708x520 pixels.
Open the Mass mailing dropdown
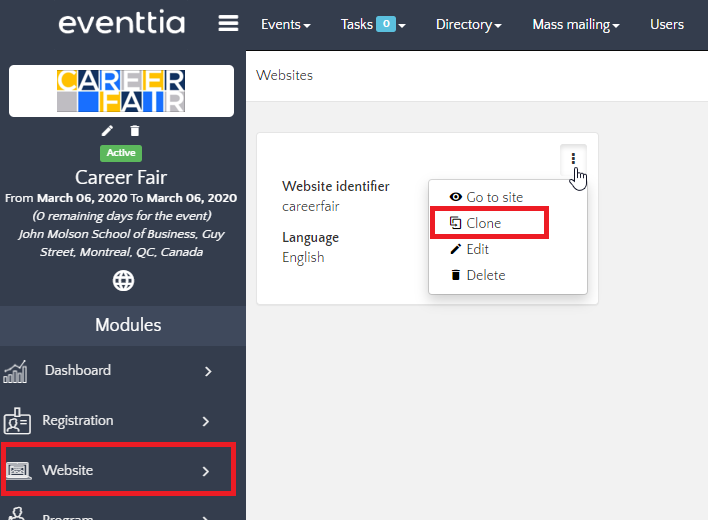pos(576,24)
